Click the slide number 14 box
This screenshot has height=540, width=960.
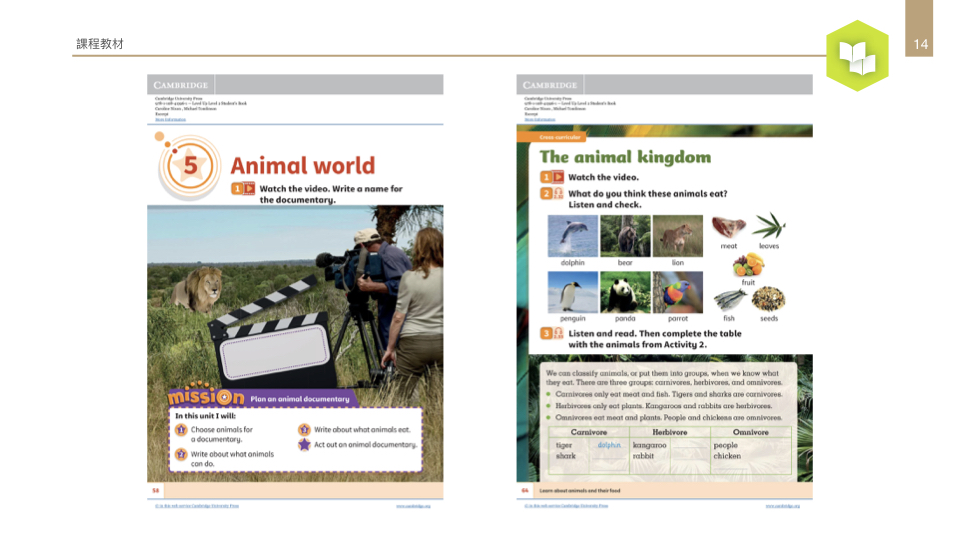[x=921, y=43]
